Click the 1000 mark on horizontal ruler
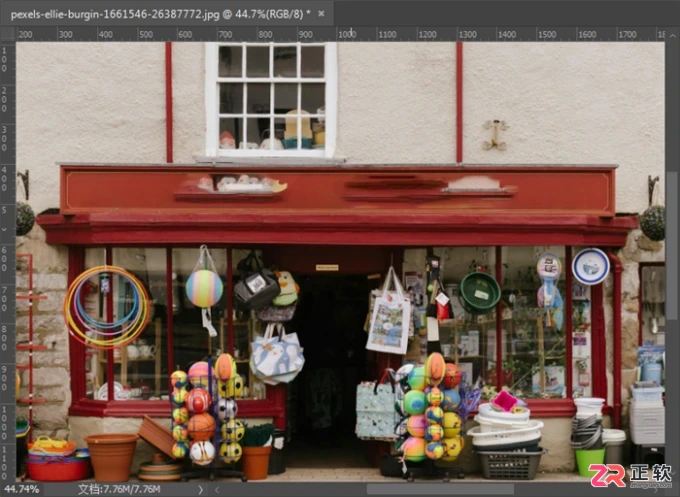Image resolution: width=680 pixels, height=497 pixels. pos(347,34)
